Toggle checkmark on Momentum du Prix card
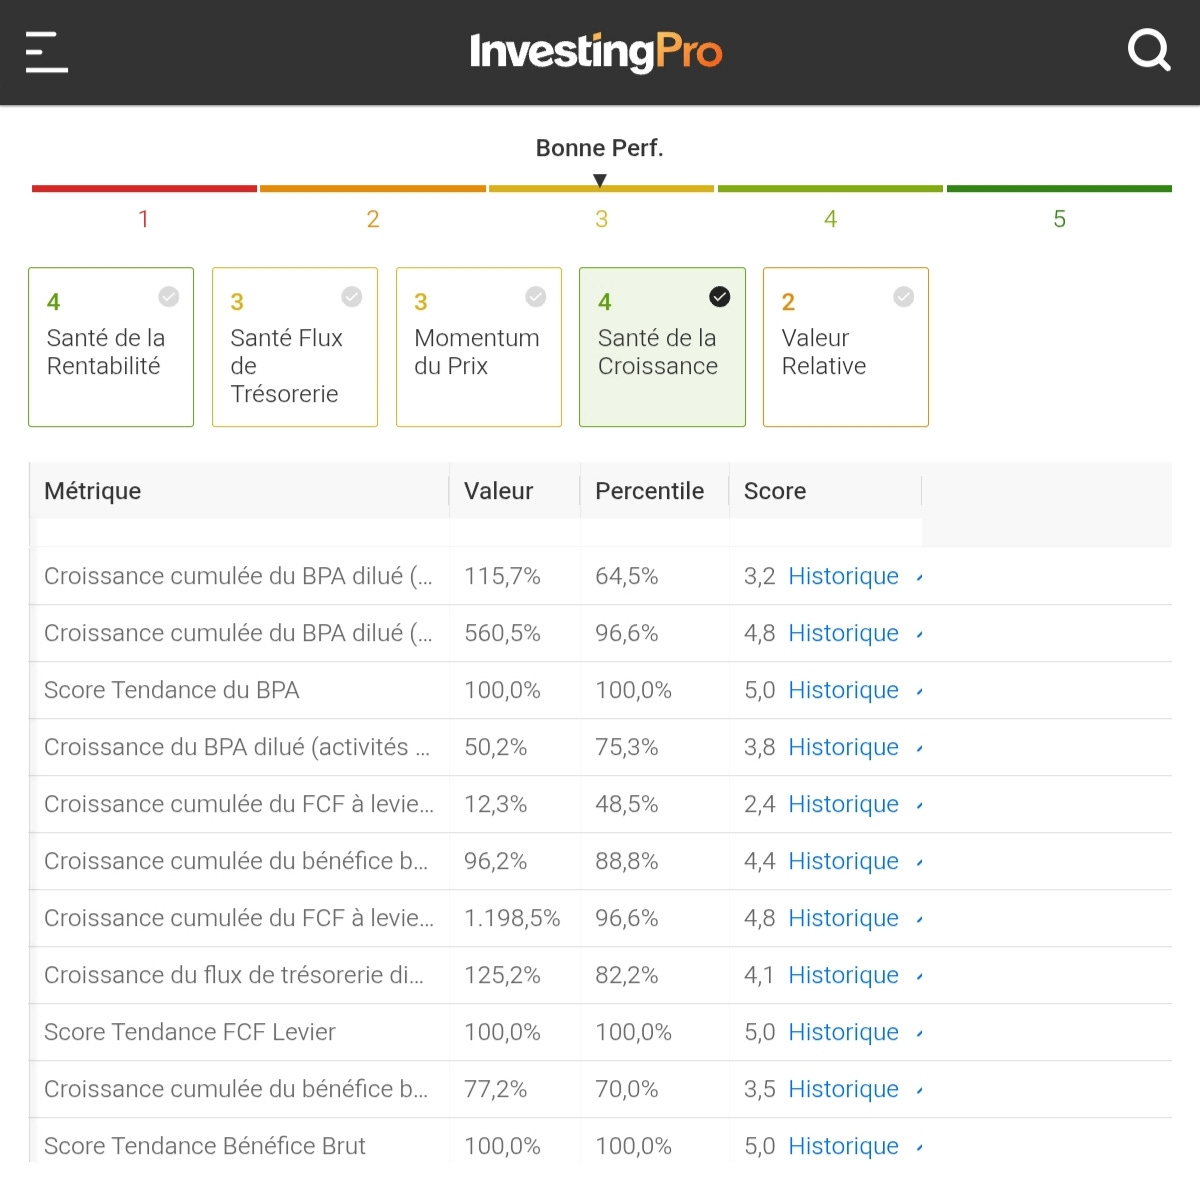Viewport: 1200px width, 1197px height. (536, 297)
